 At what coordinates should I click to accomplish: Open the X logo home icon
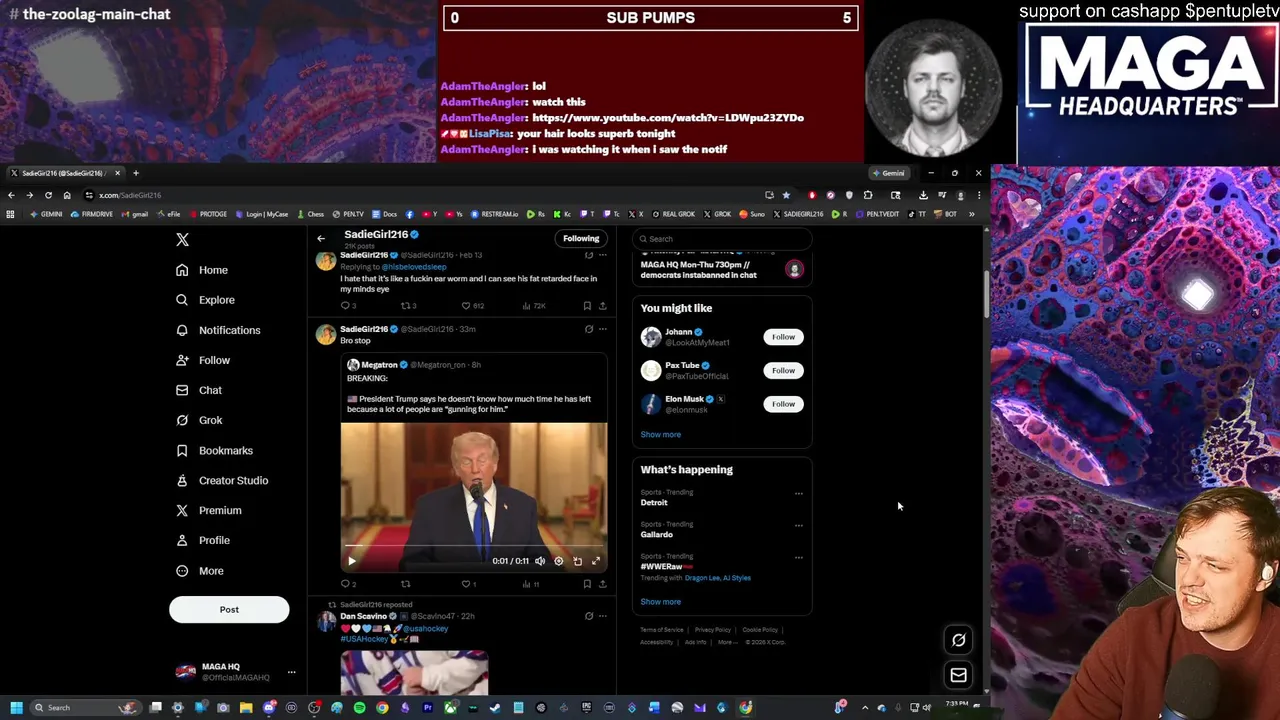click(x=182, y=240)
